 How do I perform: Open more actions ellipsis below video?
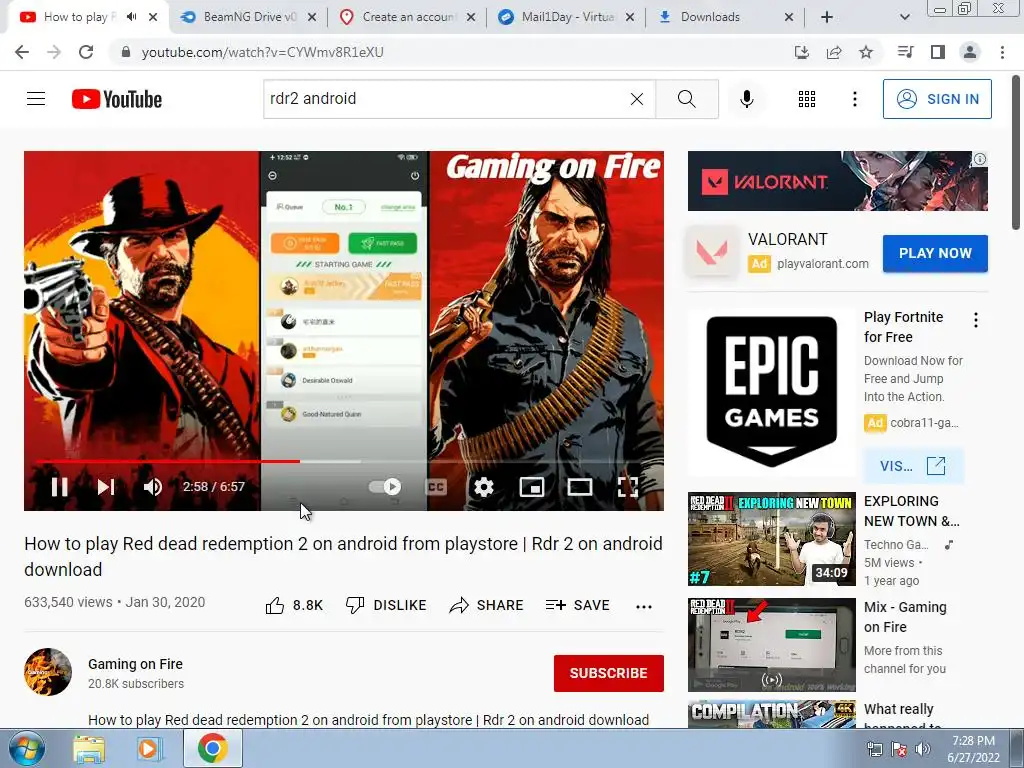click(644, 607)
